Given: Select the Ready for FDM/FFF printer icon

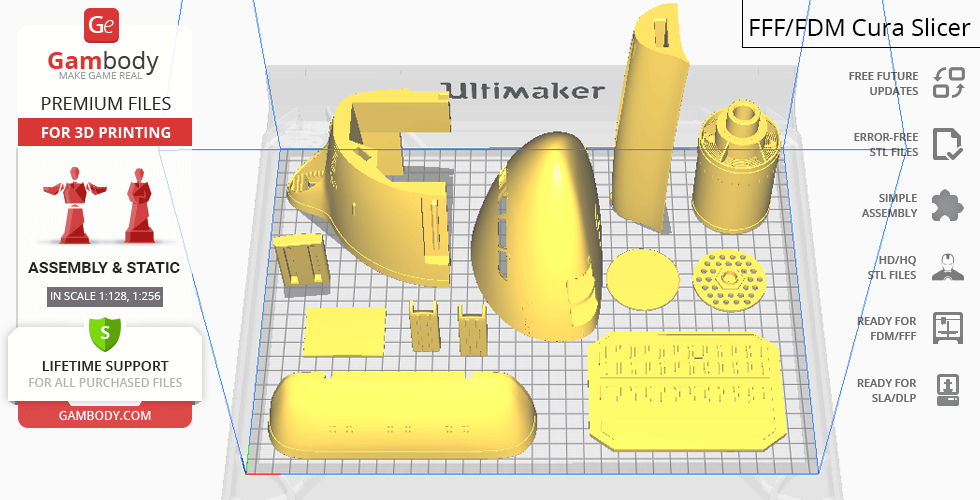Looking at the screenshot, I should tap(946, 328).
